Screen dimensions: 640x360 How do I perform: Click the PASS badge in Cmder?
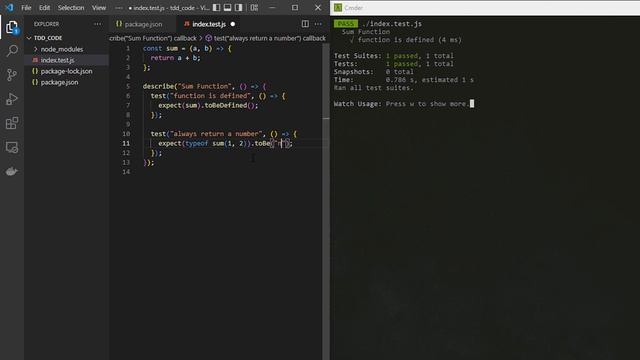click(346, 24)
